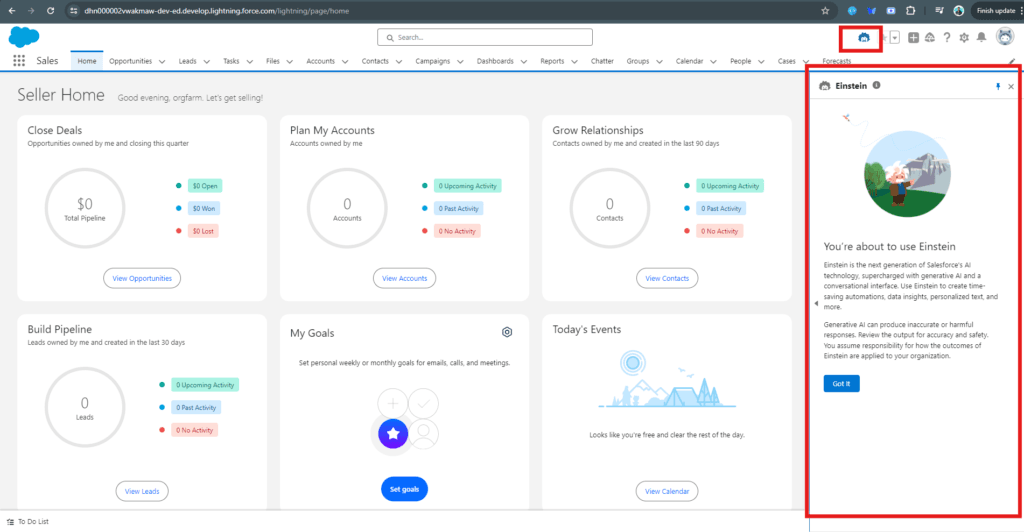Go to the Chatter tab
Image resolution: width=1024 pixels, height=532 pixels.
602,61
